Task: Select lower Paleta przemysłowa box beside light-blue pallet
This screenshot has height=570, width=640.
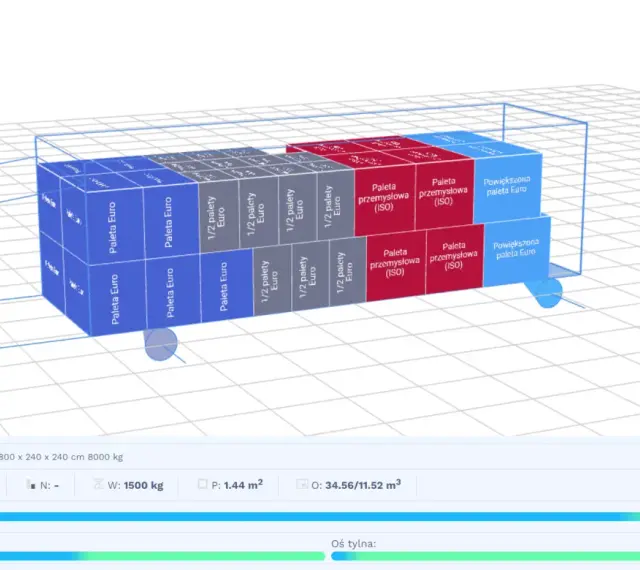Action: tap(454, 257)
